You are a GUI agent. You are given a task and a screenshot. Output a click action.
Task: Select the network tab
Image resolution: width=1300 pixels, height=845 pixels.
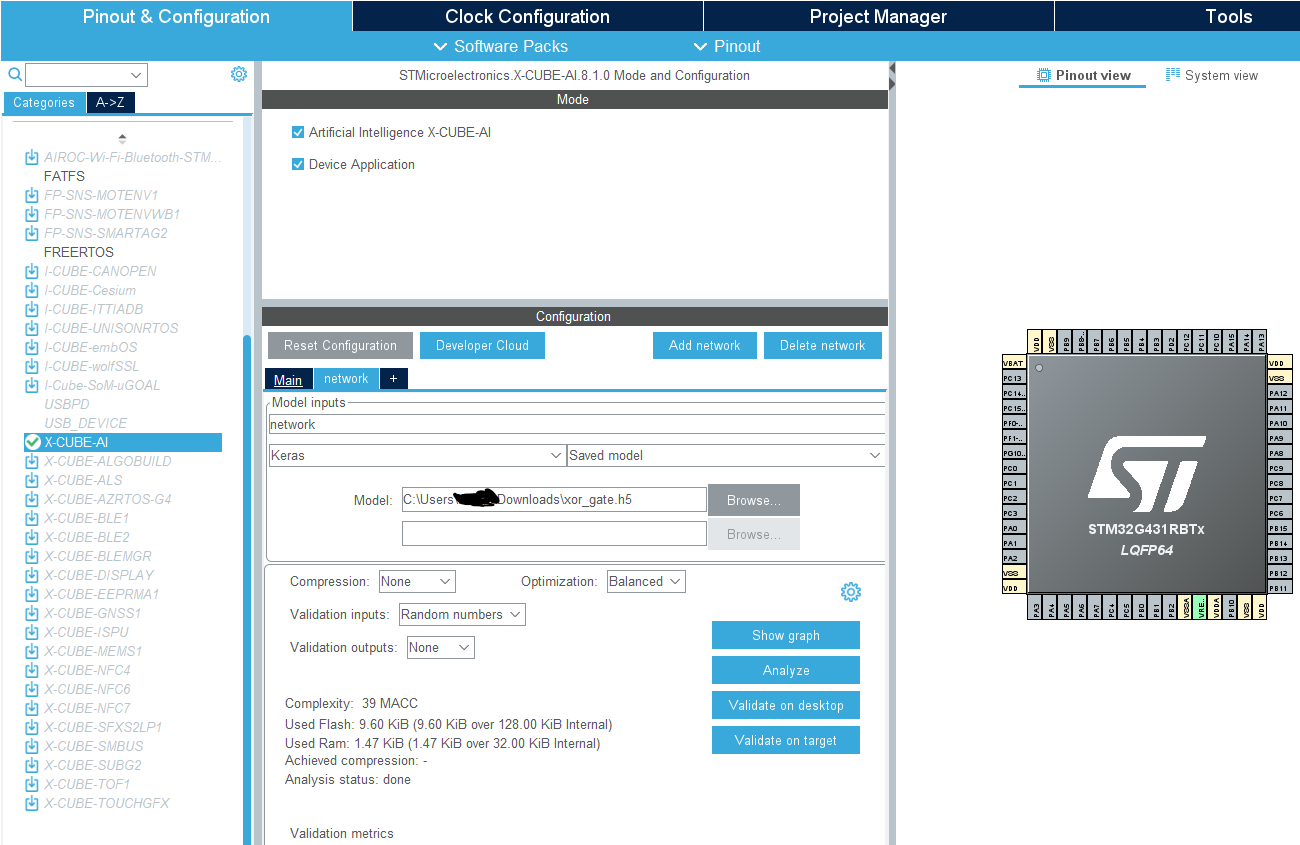tap(346, 379)
